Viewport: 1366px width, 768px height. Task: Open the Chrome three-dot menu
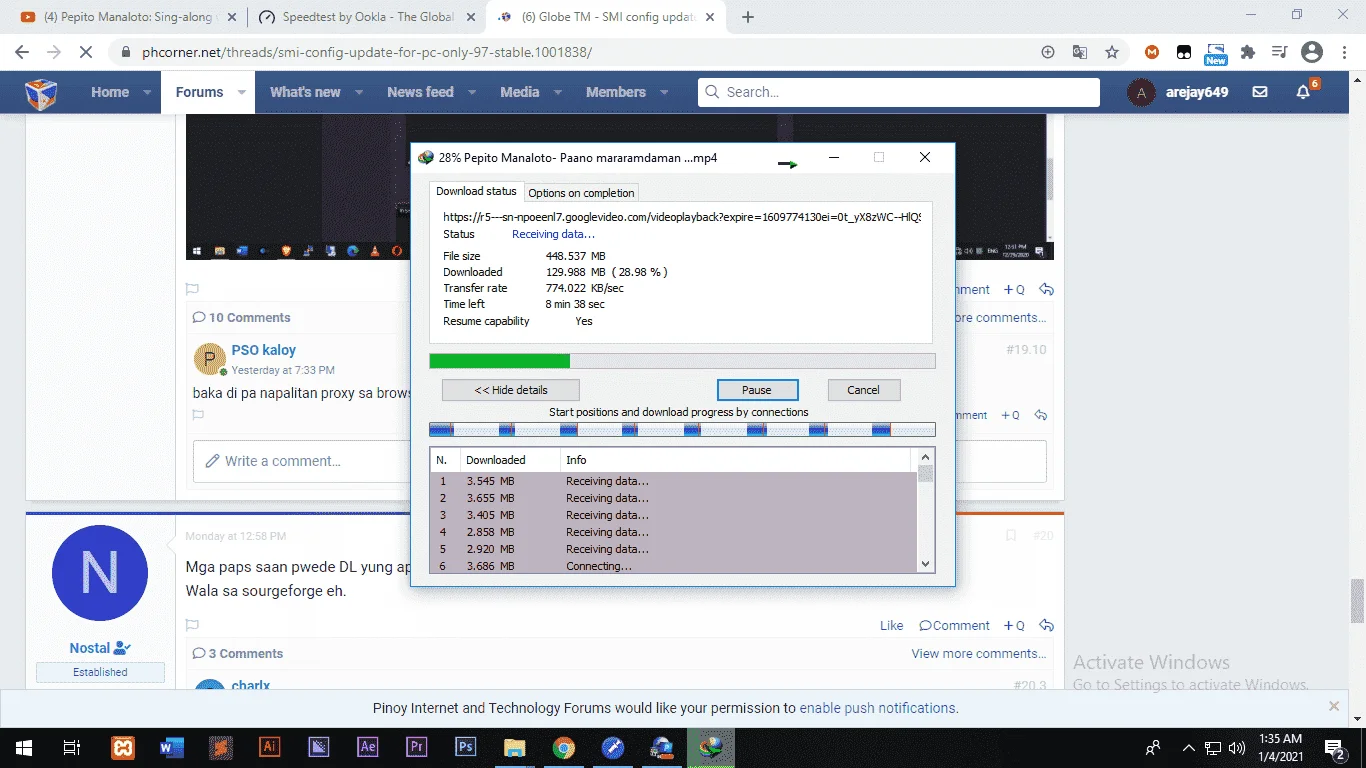(x=1344, y=52)
